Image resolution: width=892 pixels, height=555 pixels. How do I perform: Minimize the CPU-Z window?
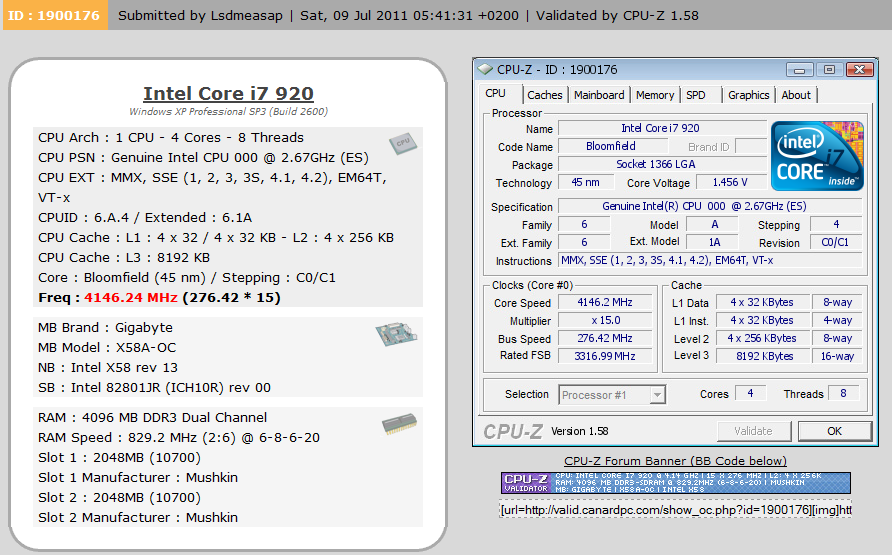tap(800, 70)
